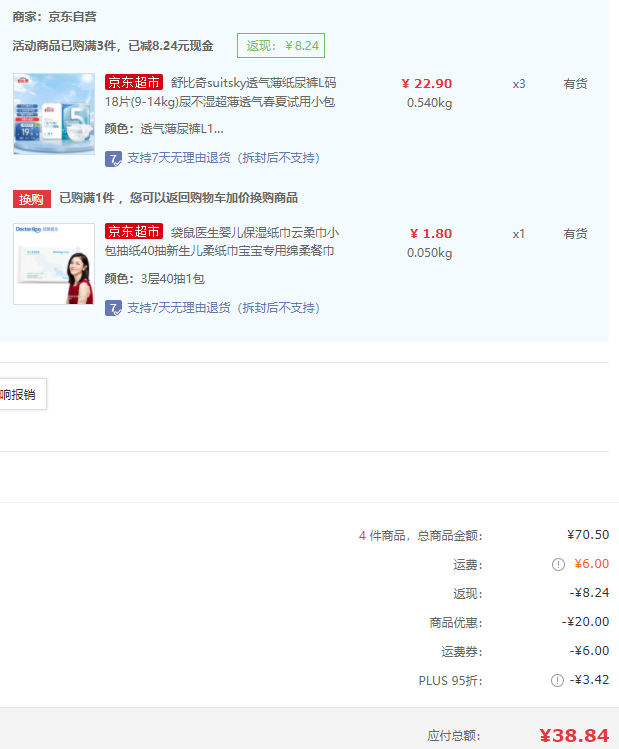
Task: Select the x3 quantity text
Action: click(x=519, y=84)
